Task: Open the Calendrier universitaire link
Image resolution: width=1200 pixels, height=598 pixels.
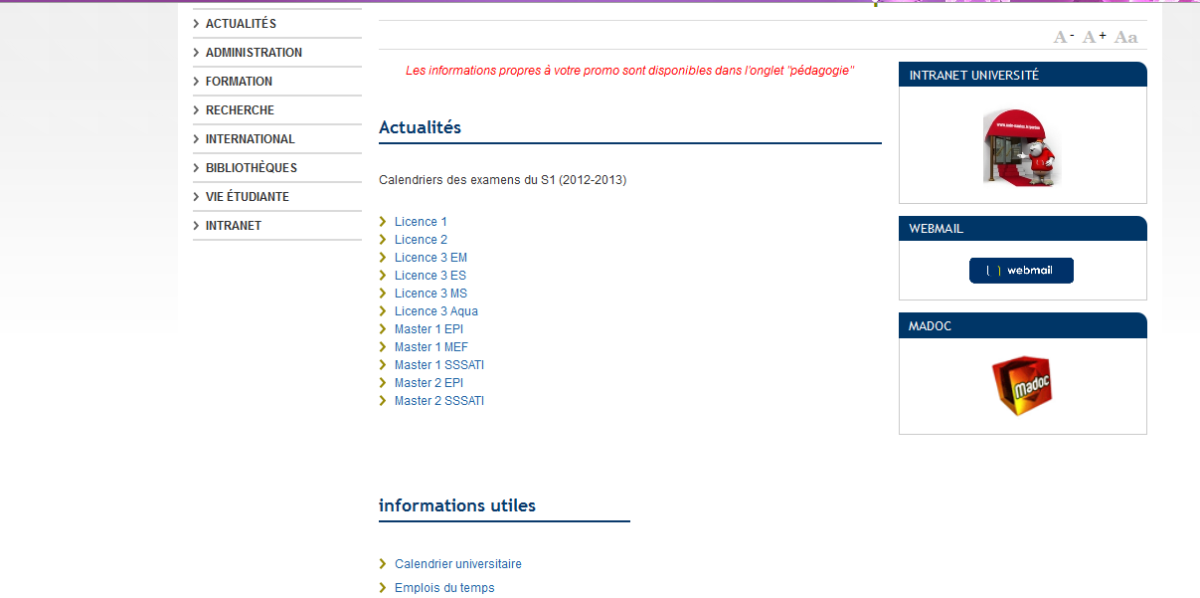Action: click(x=458, y=565)
